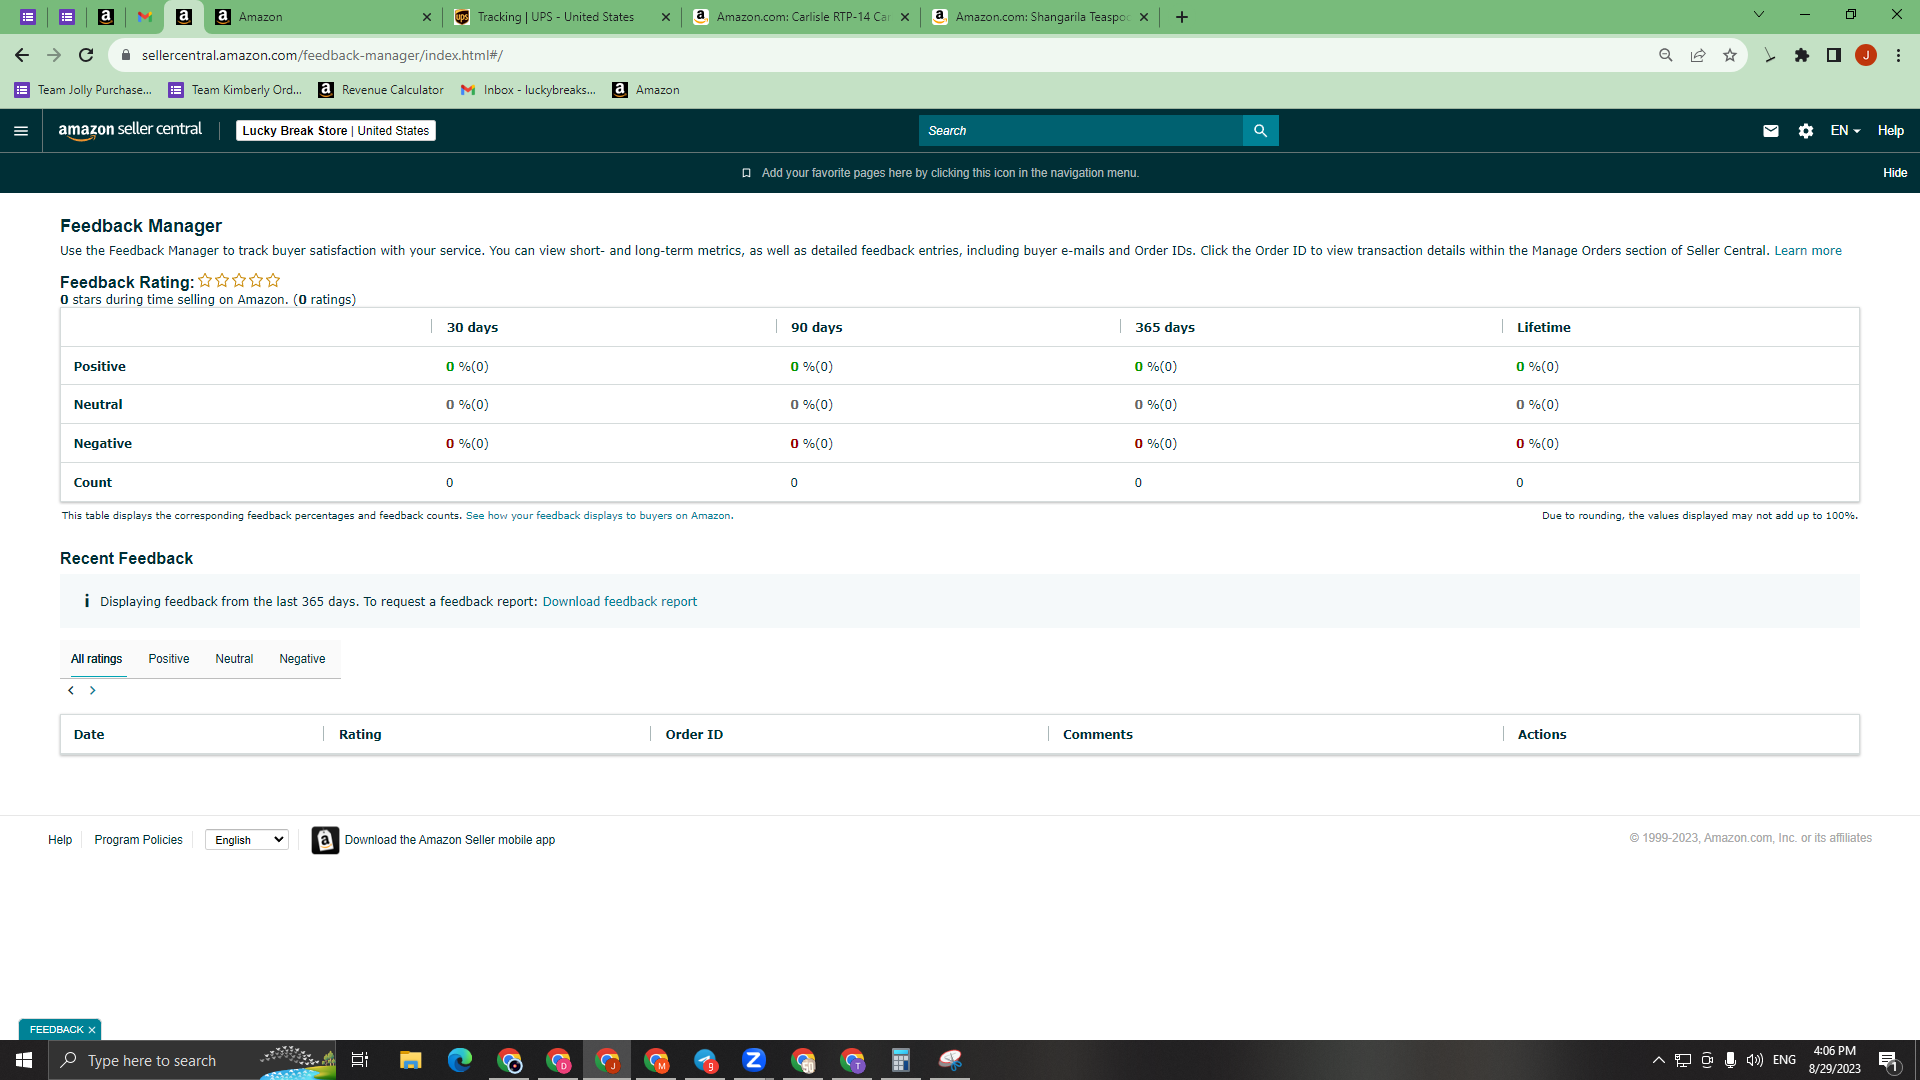Screen dimensions: 1920x1080
Task: Open the Team Jolly Purchase bookmark
Action: coord(83,90)
